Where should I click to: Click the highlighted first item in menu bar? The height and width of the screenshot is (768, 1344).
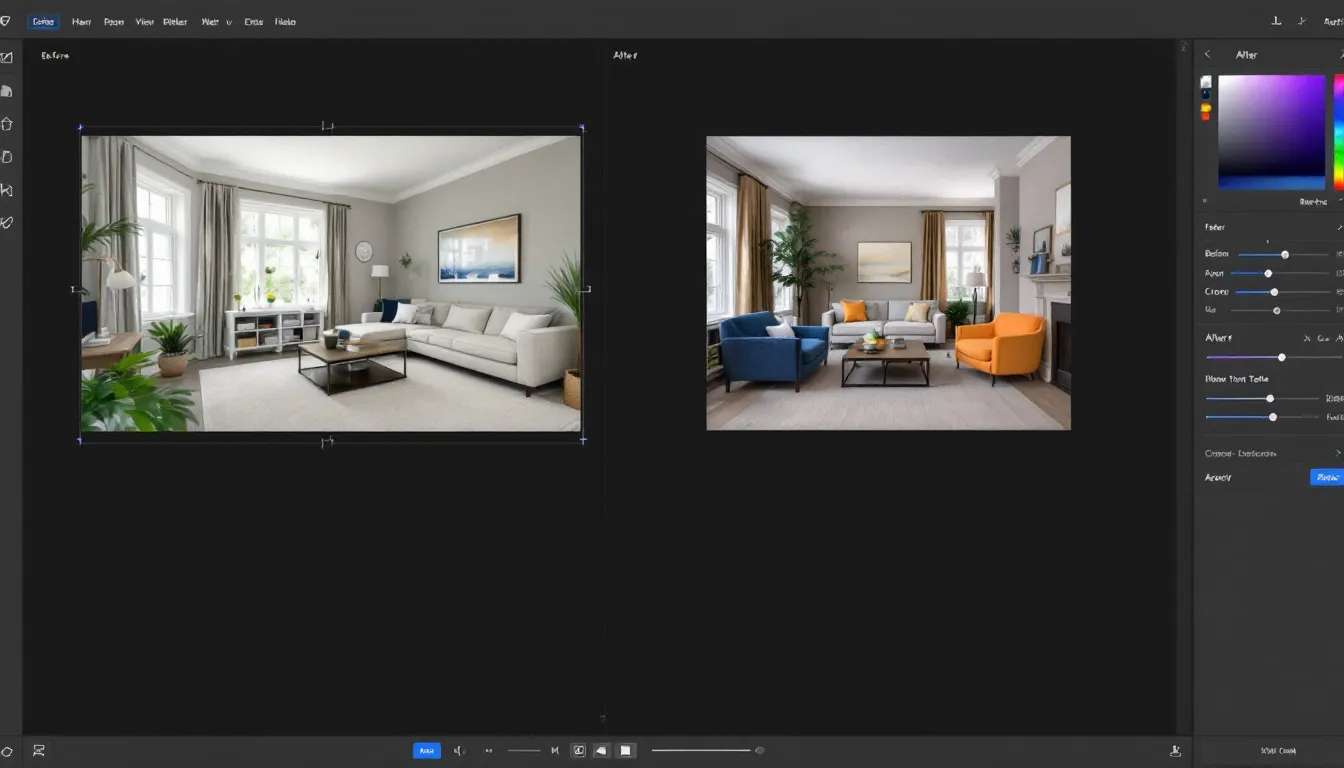[44, 21]
